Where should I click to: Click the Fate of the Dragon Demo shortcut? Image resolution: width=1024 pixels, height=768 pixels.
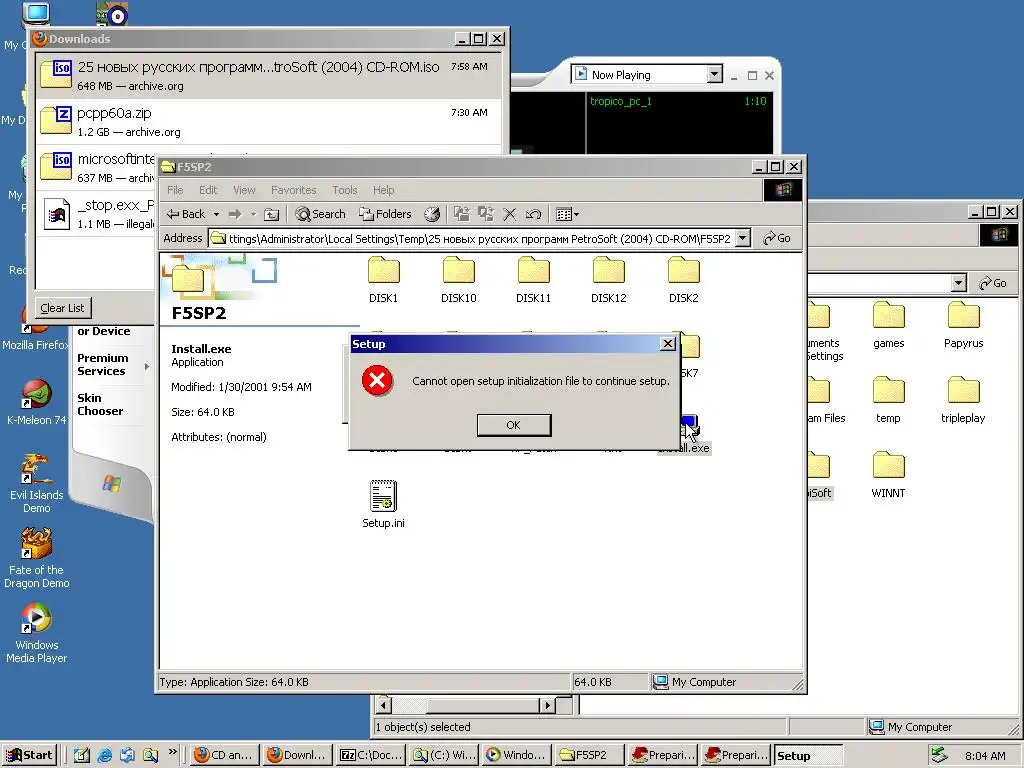[x=37, y=558]
